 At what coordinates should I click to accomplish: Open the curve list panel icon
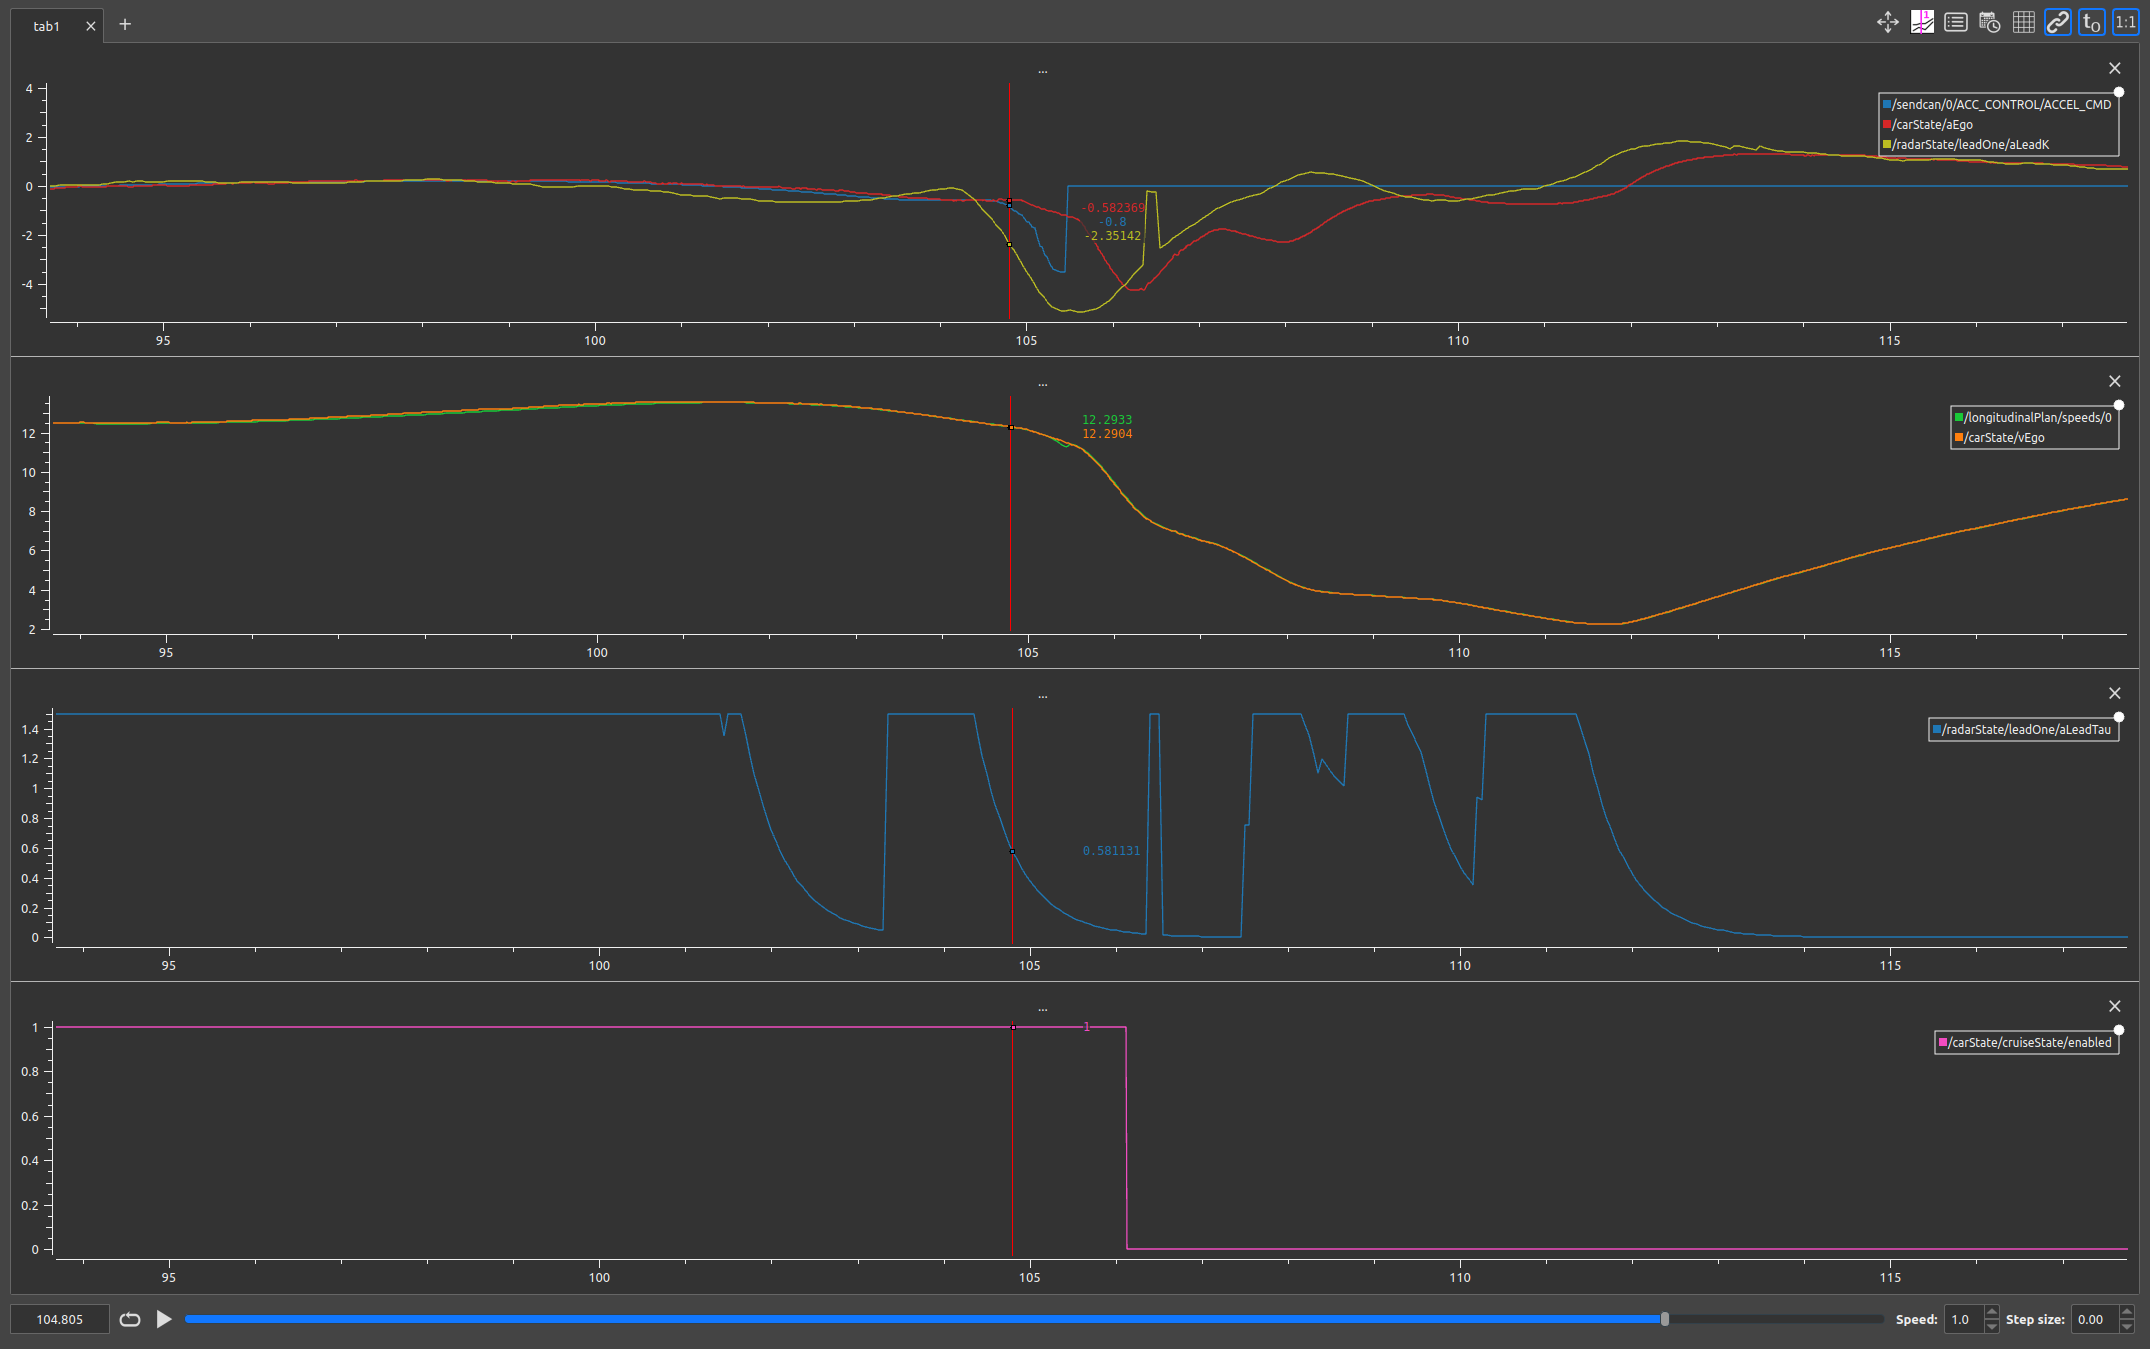(1956, 22)
